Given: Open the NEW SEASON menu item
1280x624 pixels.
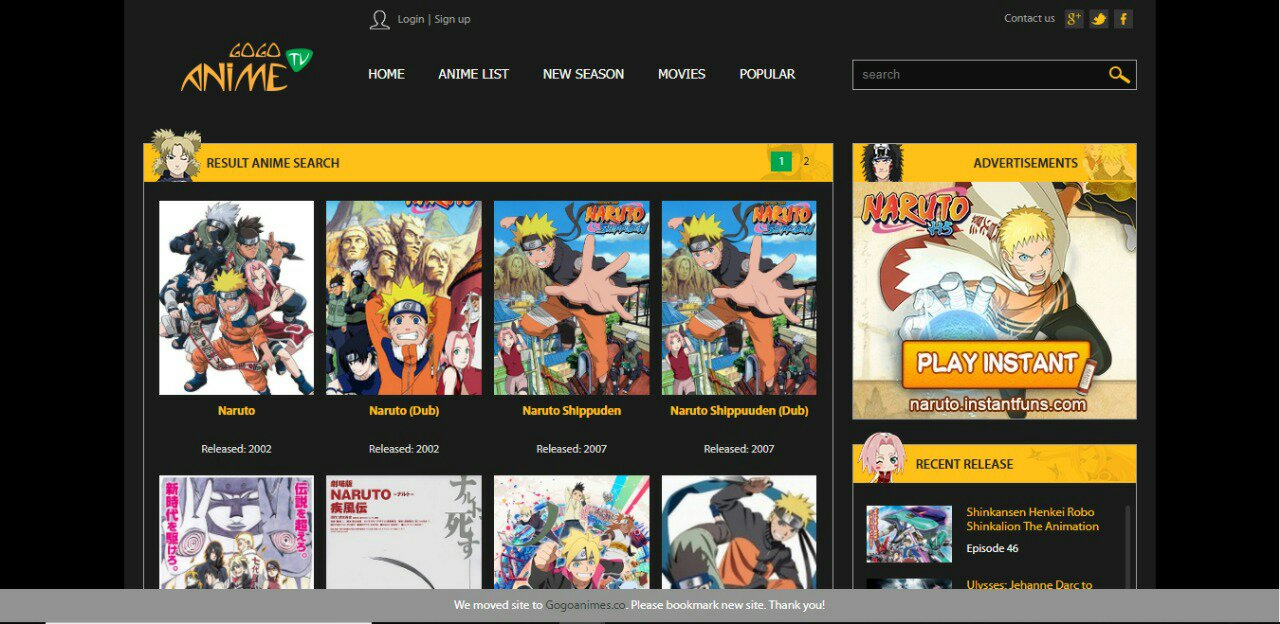Looking at the screenshot, I should (x=583, y=74).
